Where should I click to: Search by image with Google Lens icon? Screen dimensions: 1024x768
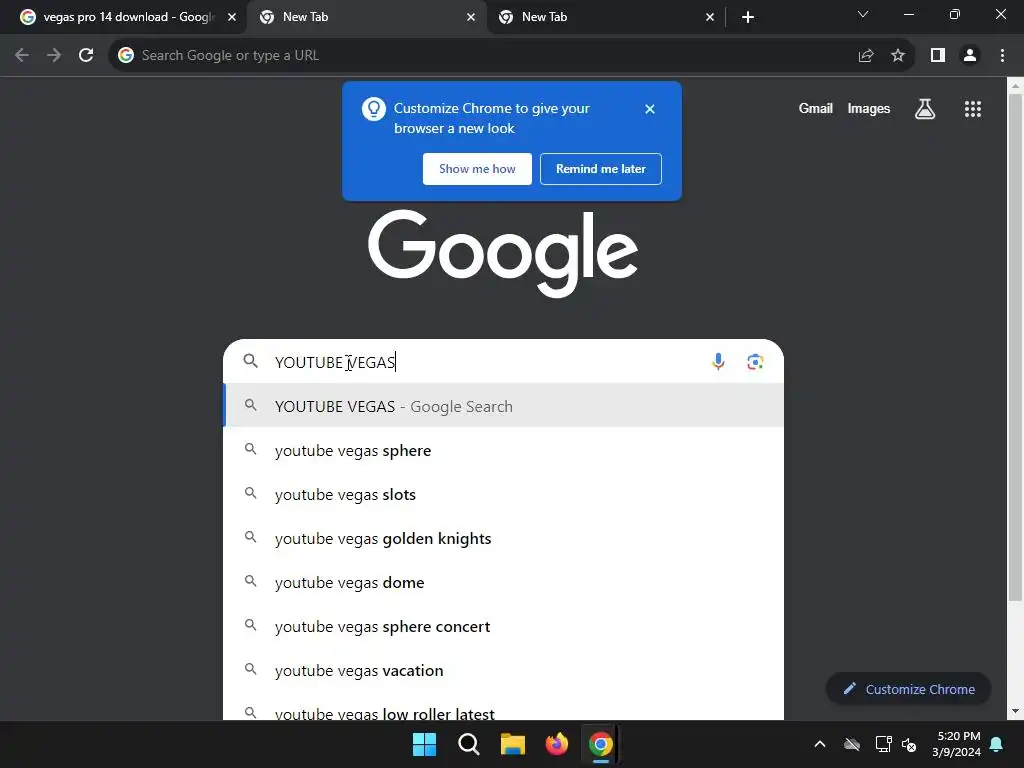point(755,362)
